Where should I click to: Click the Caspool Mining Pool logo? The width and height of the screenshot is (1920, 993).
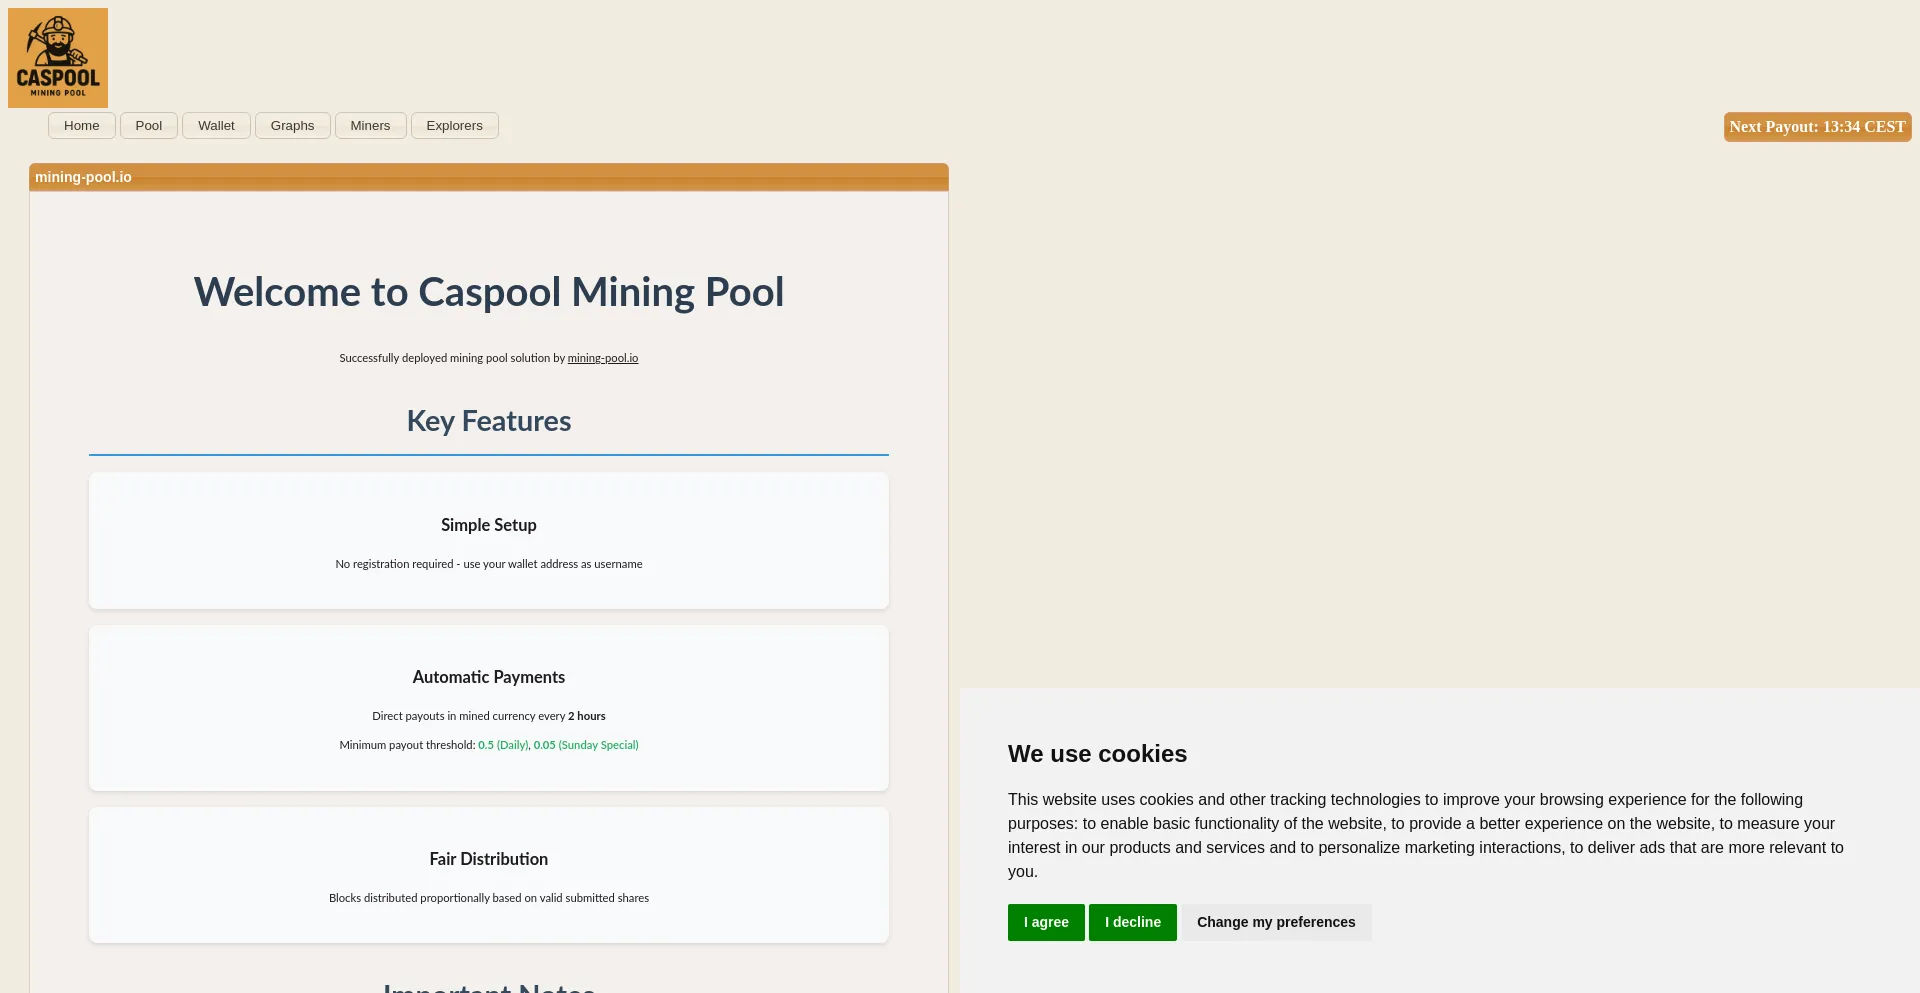pyautogui.click(x=58, y=58)
